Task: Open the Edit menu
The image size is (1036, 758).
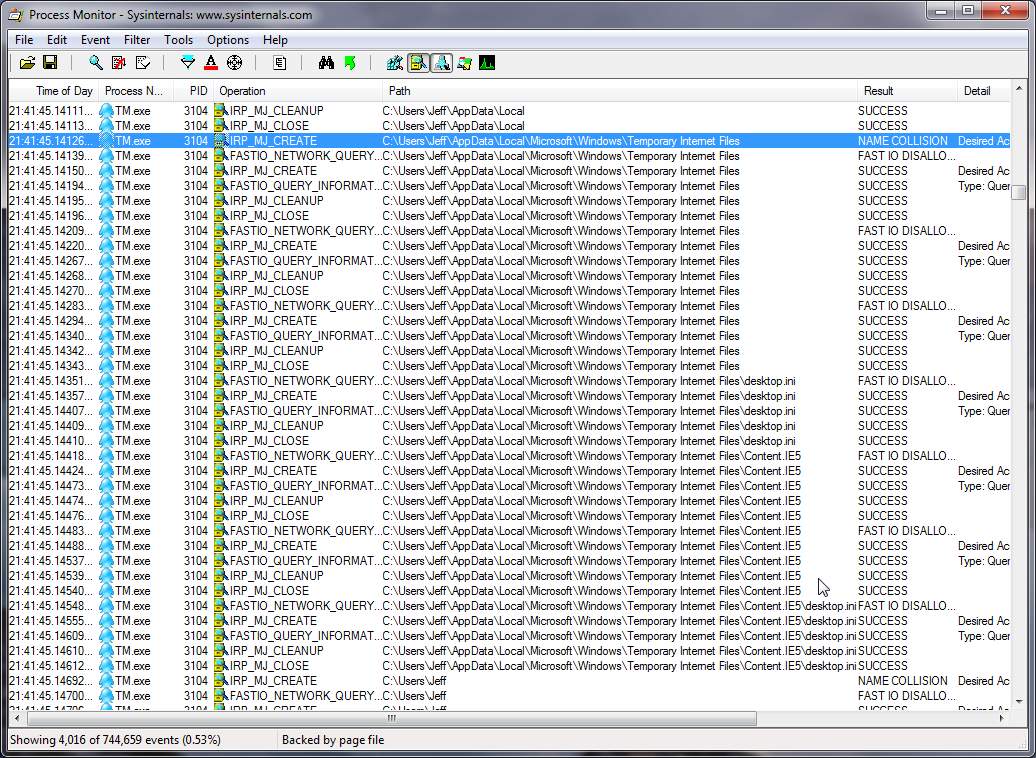Action: point(57,40)
